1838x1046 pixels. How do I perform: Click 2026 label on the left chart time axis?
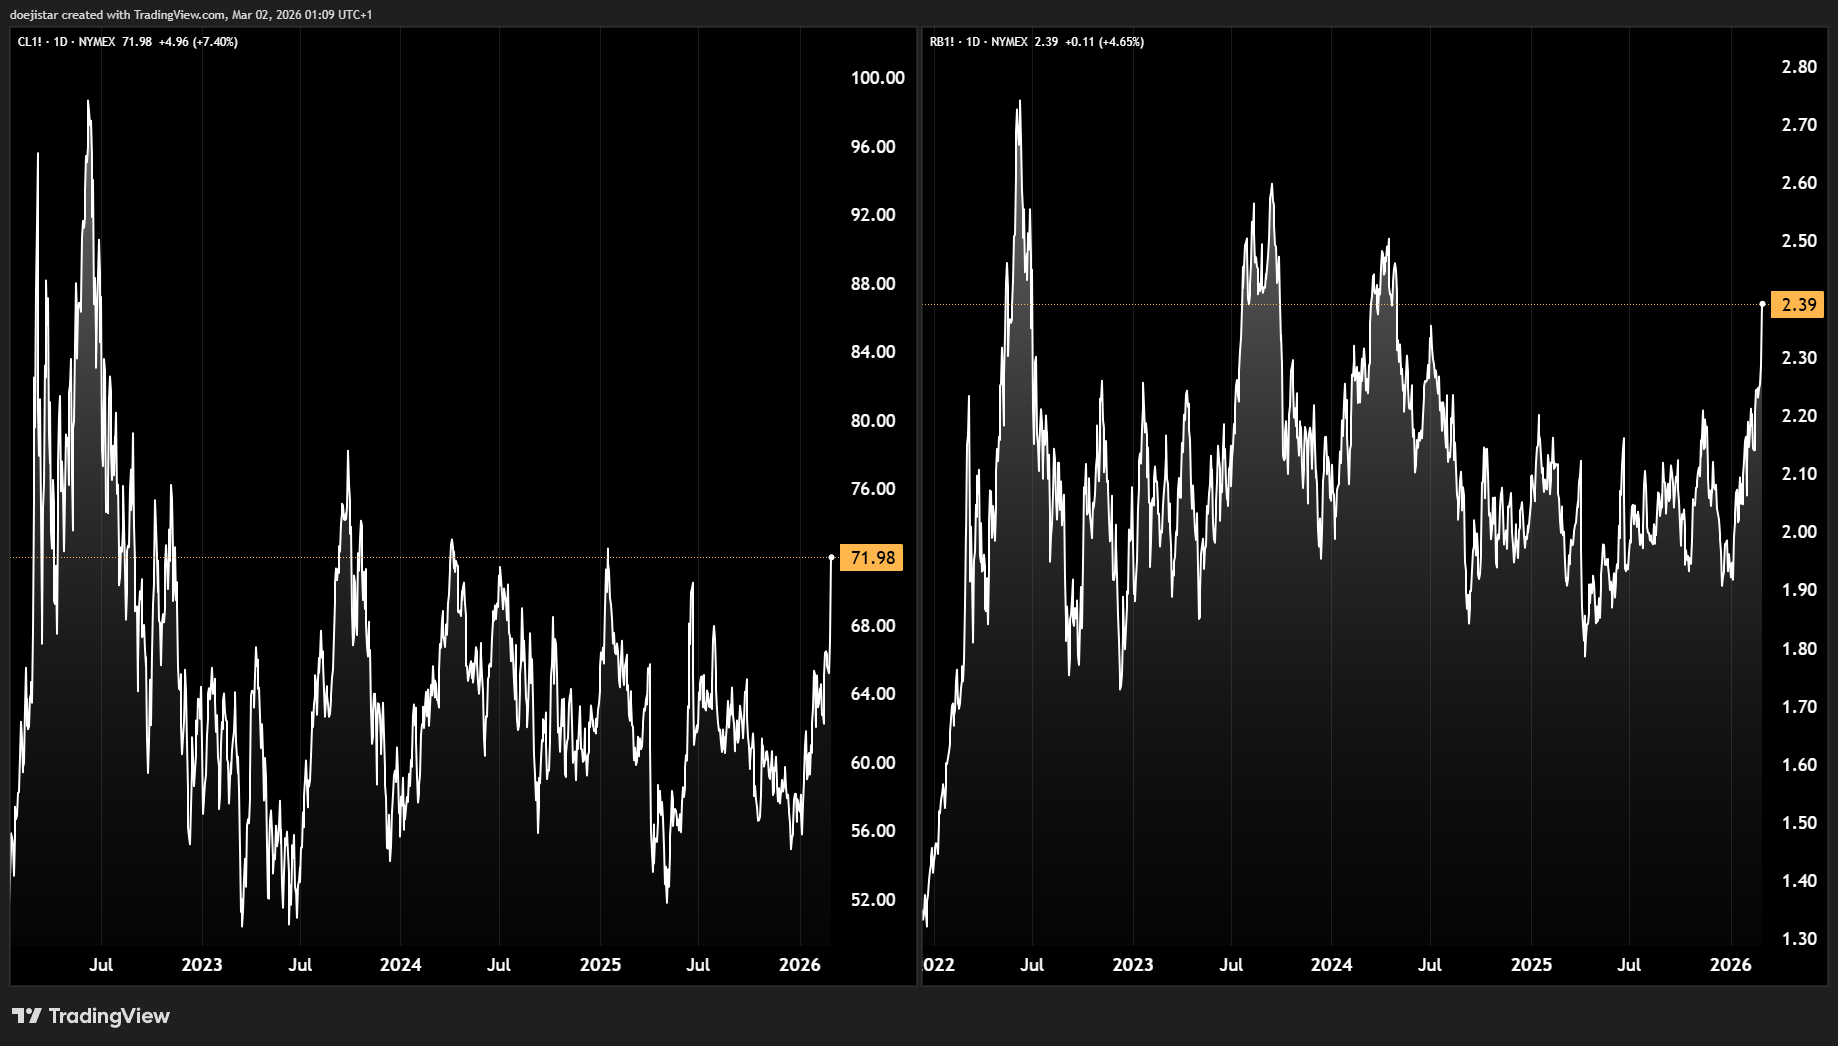point(799,965)
